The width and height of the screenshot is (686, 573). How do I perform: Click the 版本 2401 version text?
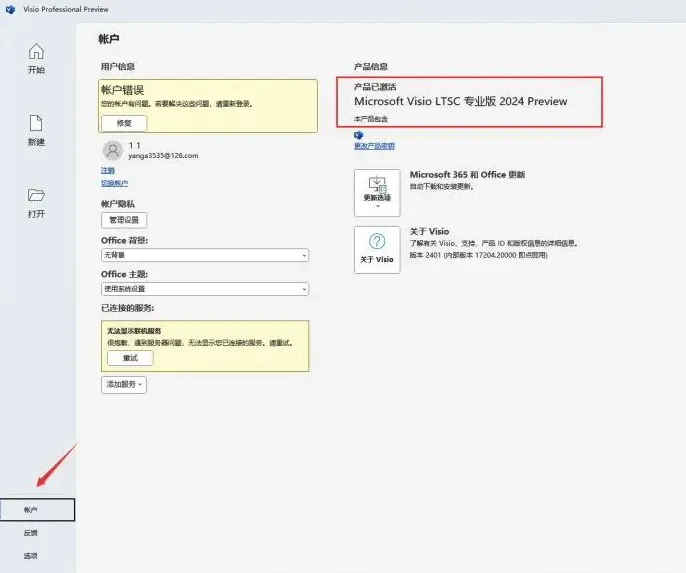478,255
